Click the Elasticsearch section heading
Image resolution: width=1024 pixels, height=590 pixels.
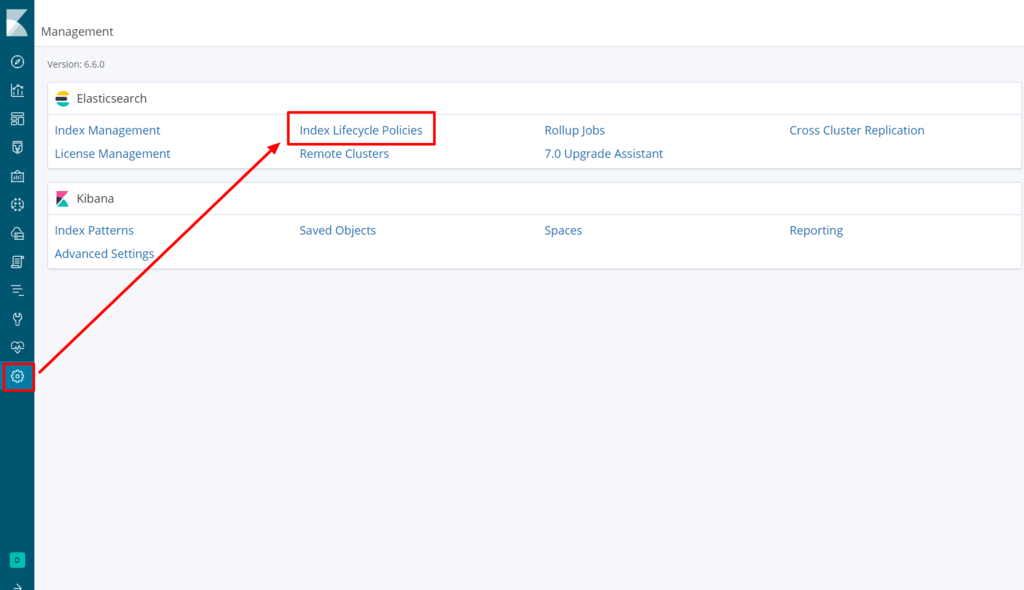pyautogui.click(x=112, y=99)
